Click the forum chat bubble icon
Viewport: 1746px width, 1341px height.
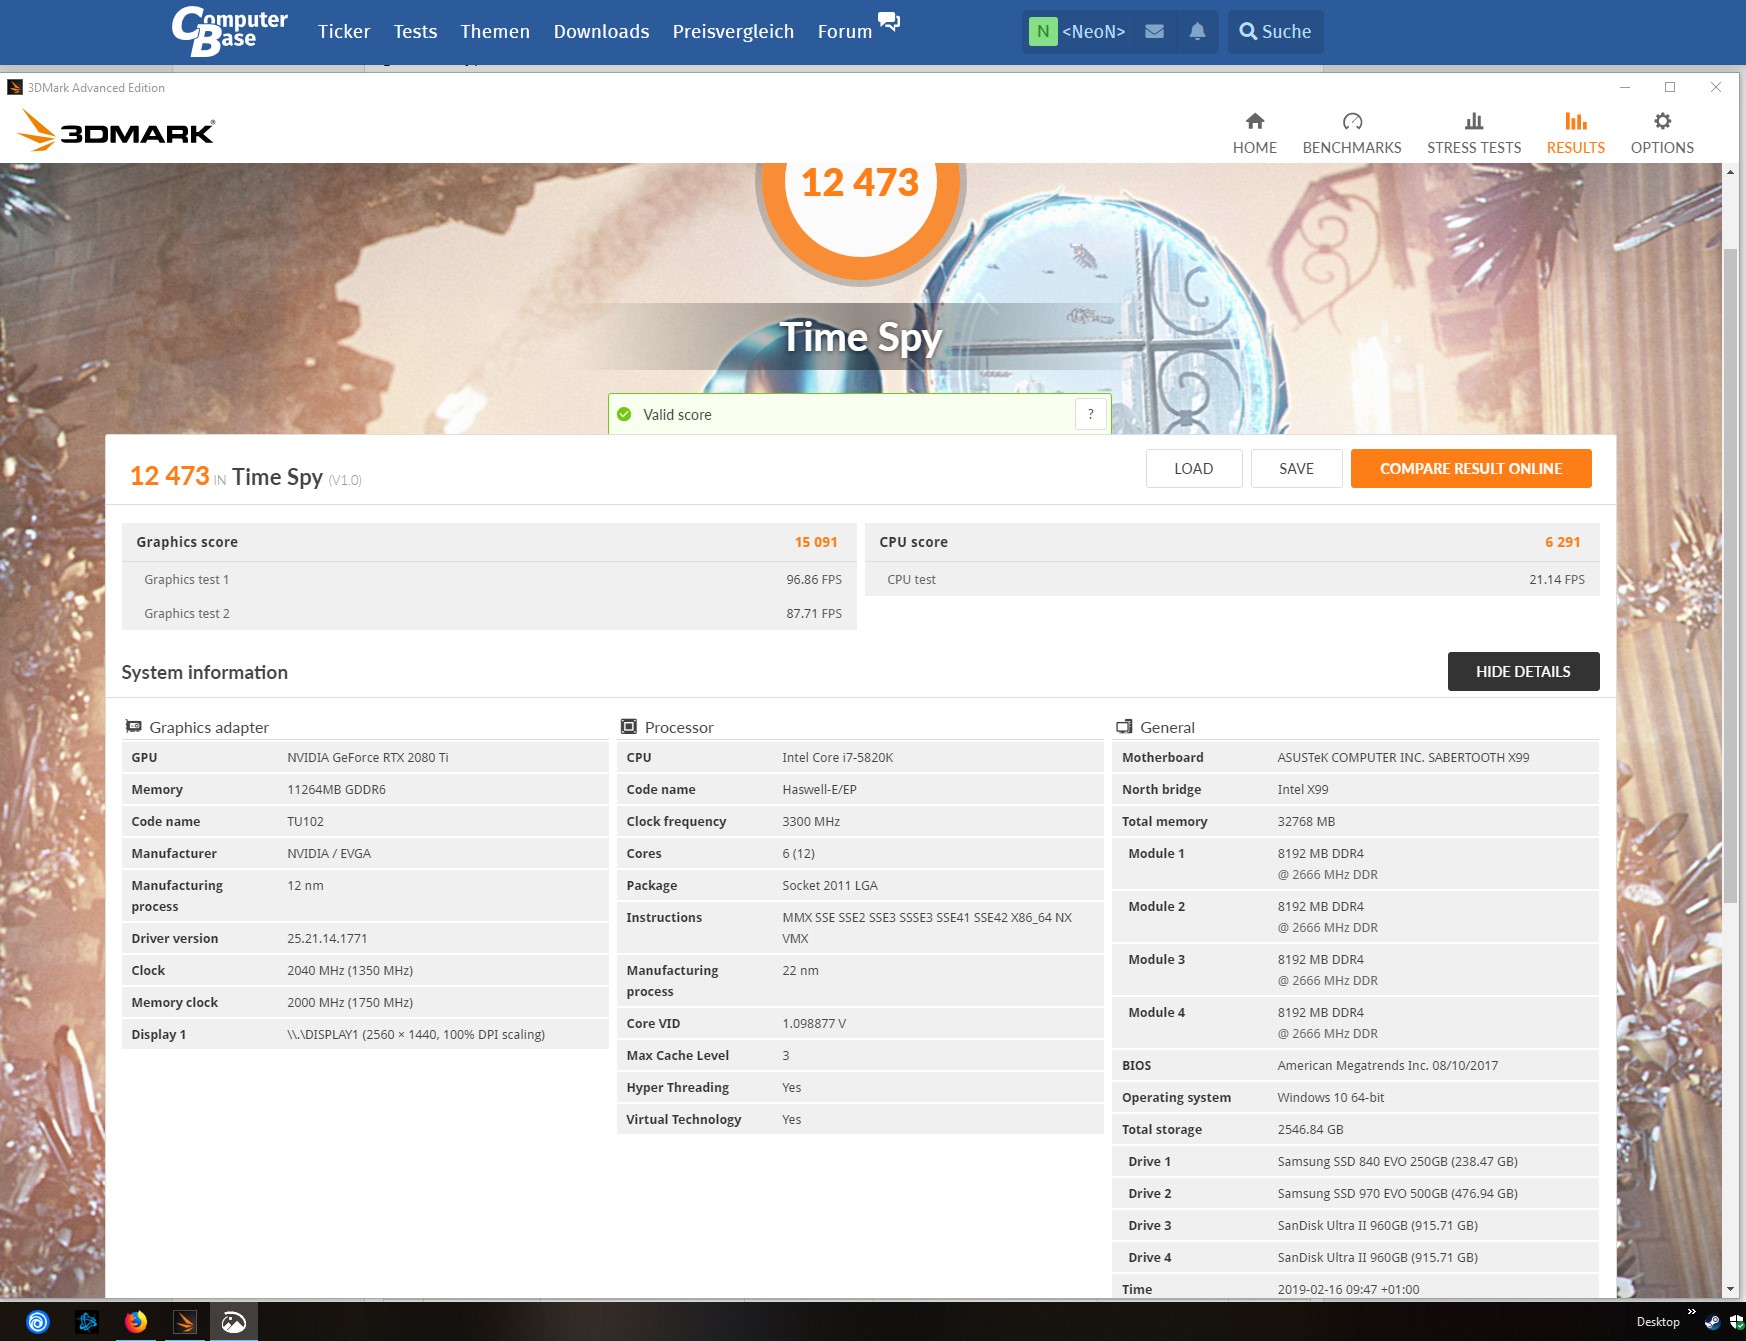click(x=888, y=21)
